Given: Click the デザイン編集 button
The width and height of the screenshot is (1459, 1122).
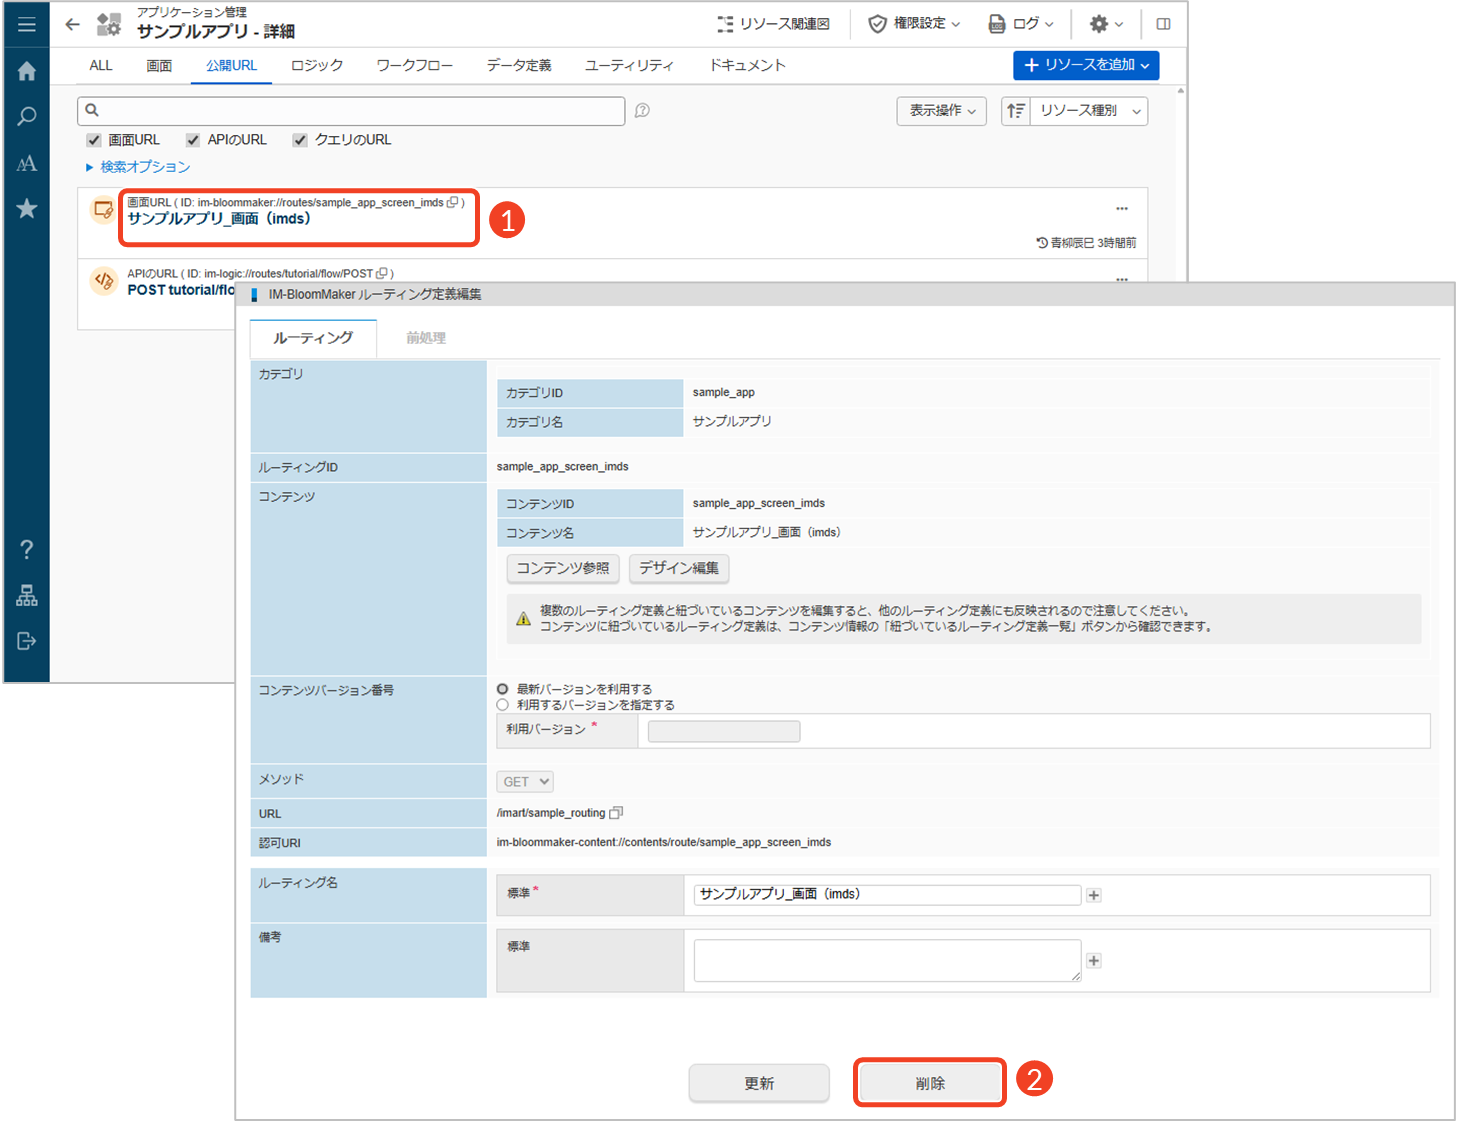Looking at the screenshot, I should click(x=678, y=568).
